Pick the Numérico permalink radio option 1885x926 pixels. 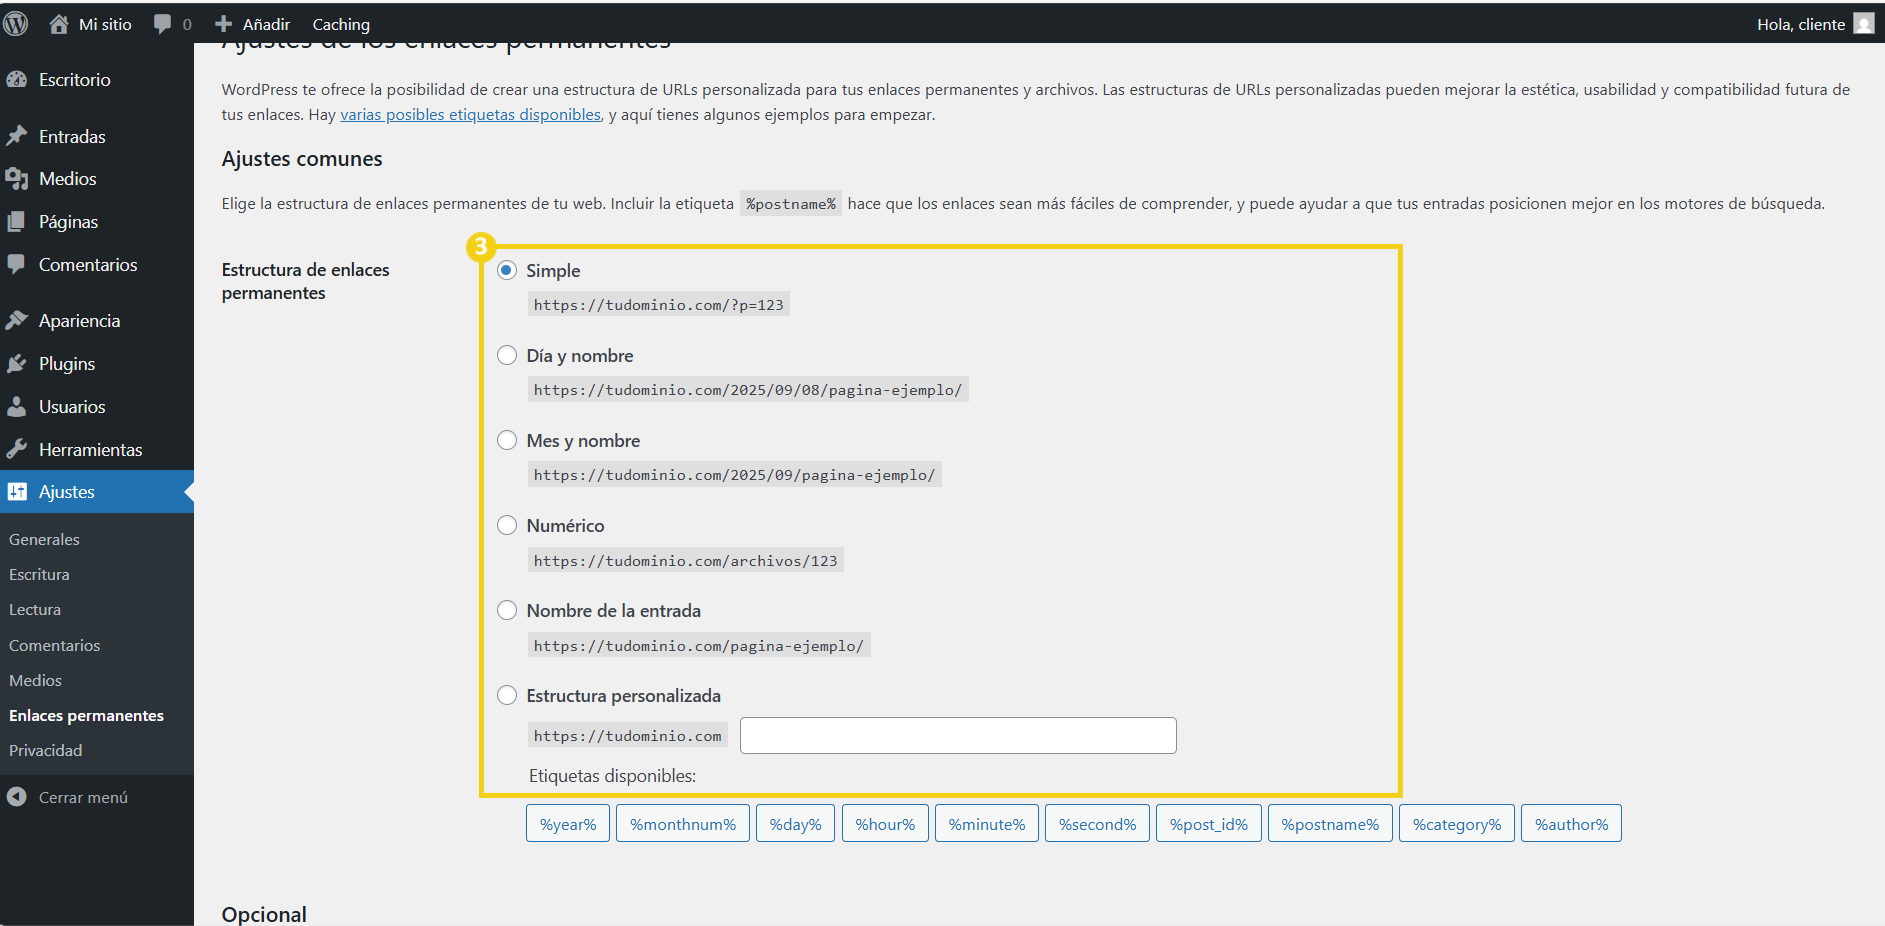pyautogui.click(x=507, y=526)
